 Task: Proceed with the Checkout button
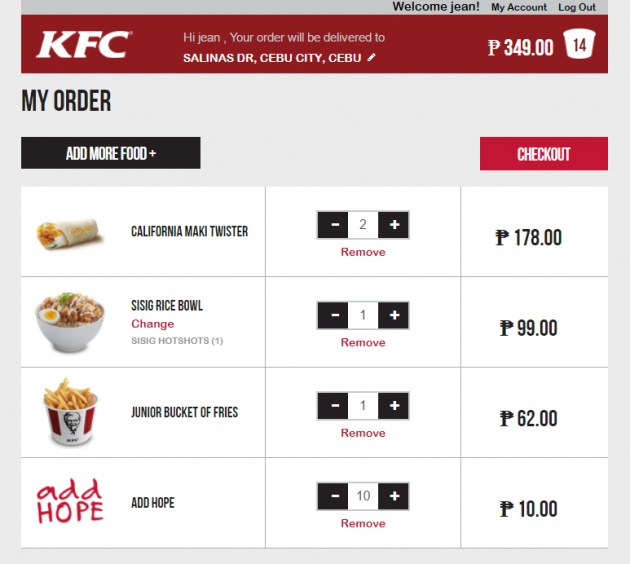[x=544, y=154]
